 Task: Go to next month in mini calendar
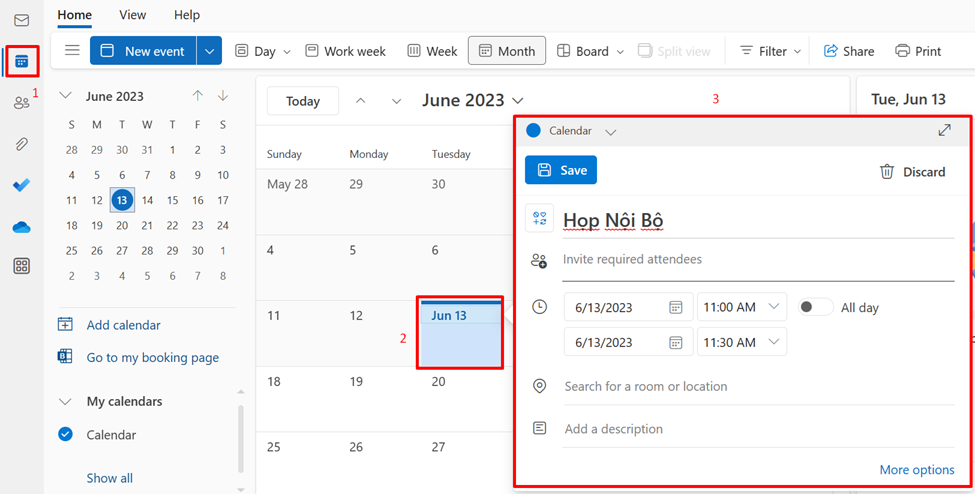(223, 96)
